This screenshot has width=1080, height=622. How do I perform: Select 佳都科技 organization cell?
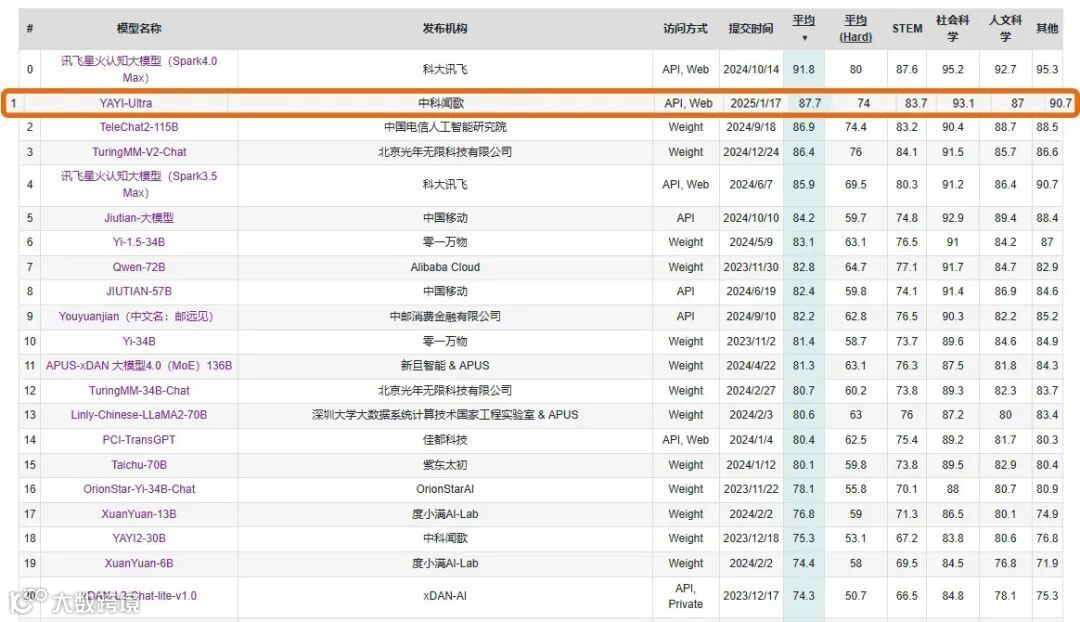pyautogui.click(x=445, y=439)
